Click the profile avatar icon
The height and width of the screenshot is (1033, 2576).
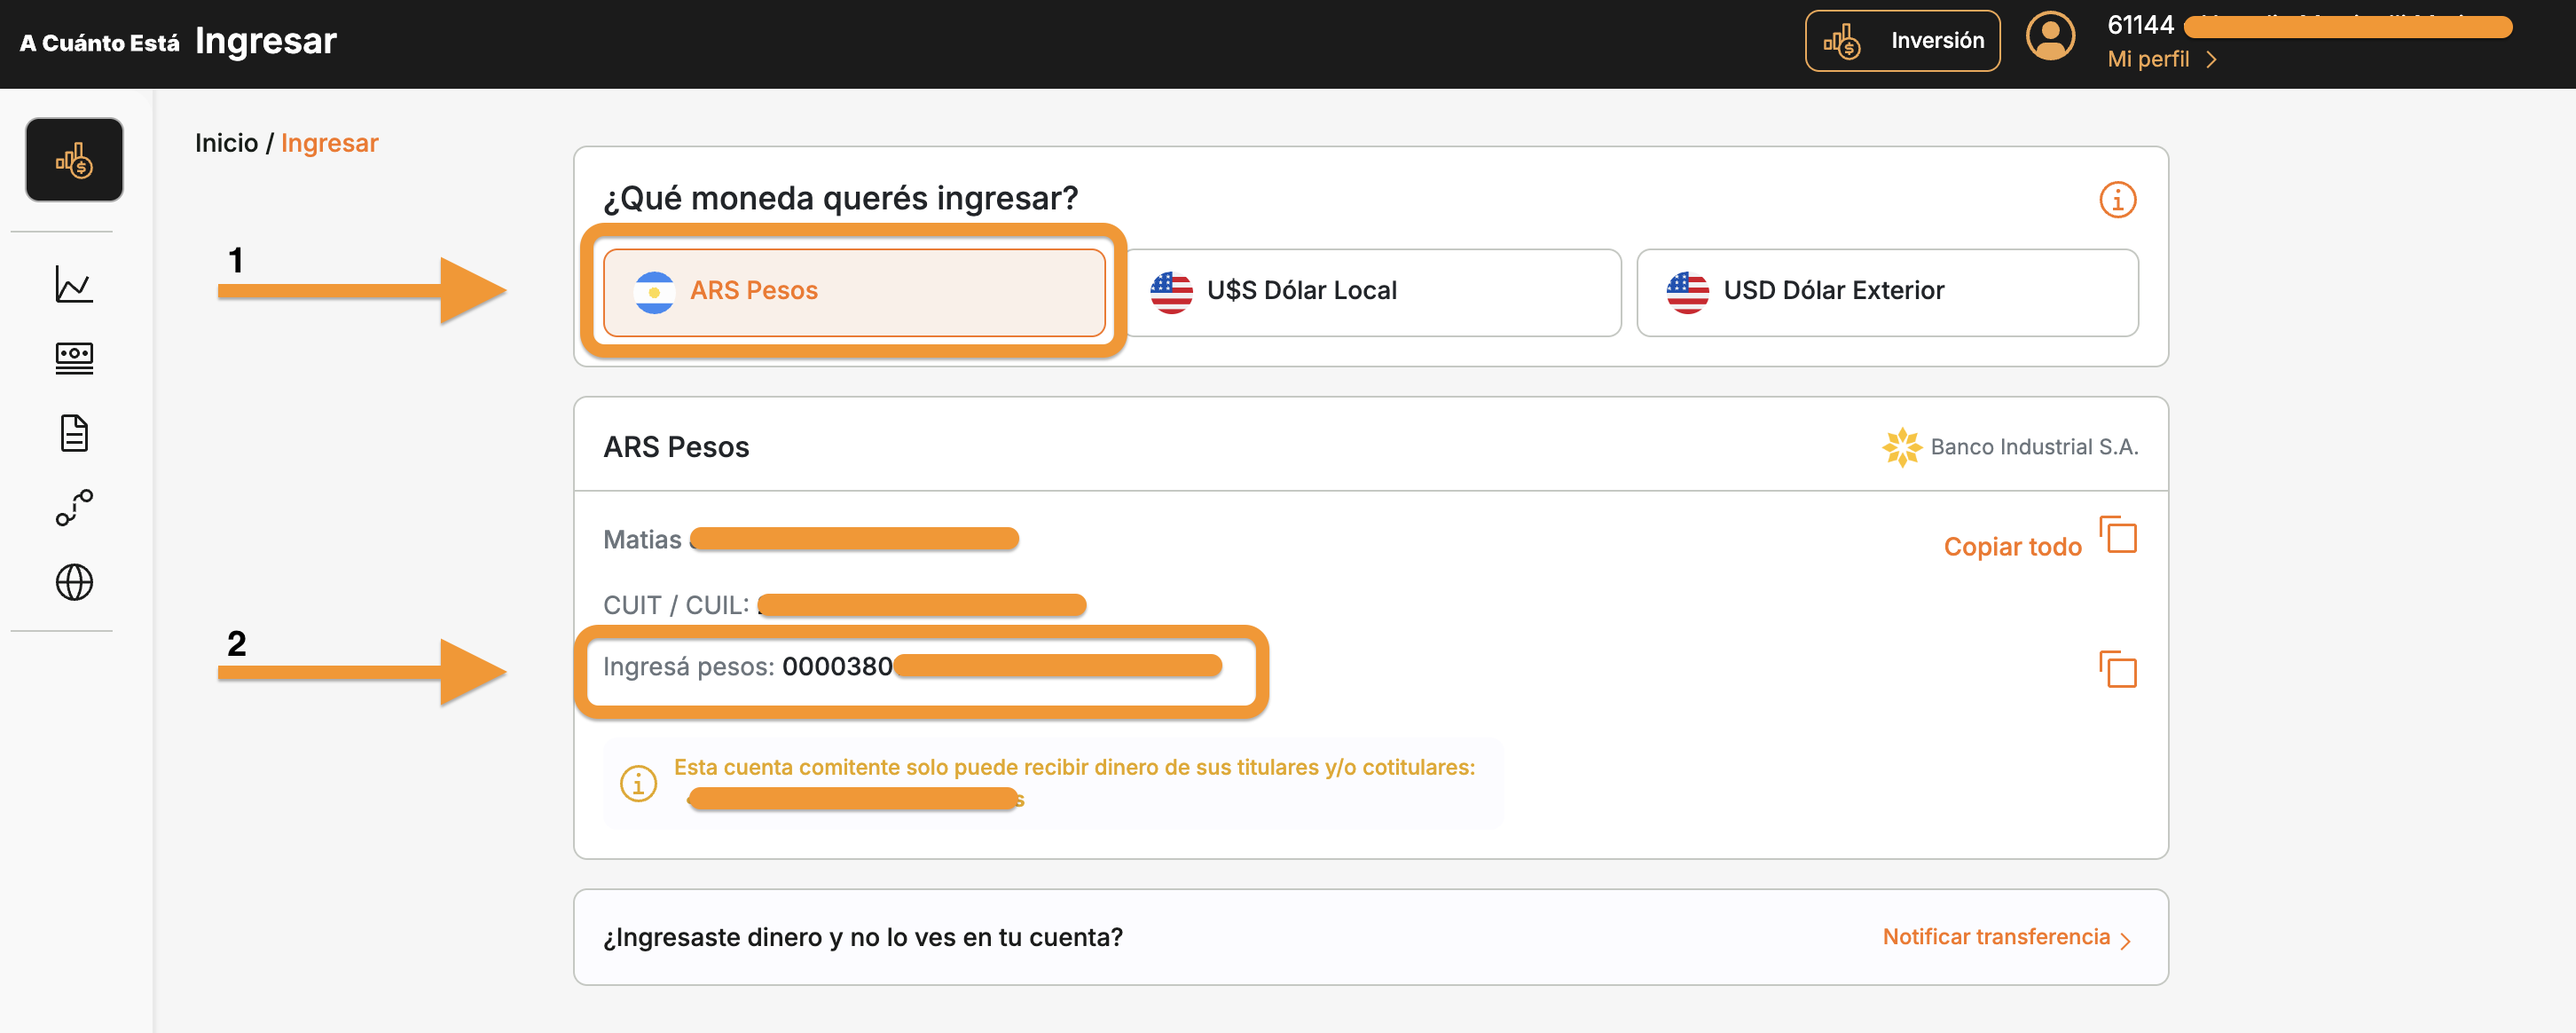tap(2050, 37)
